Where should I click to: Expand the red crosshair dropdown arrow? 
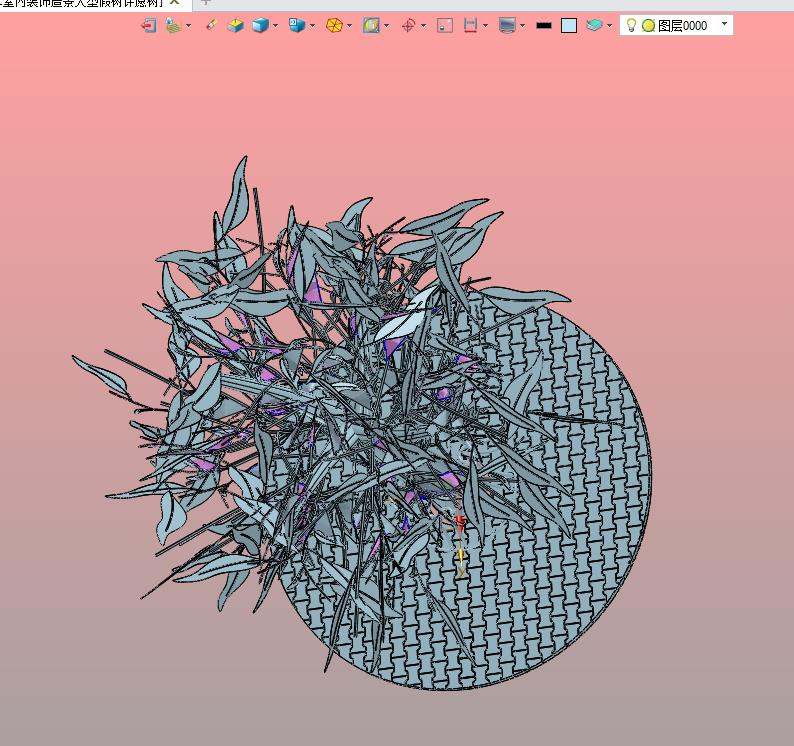coord(423,25)
